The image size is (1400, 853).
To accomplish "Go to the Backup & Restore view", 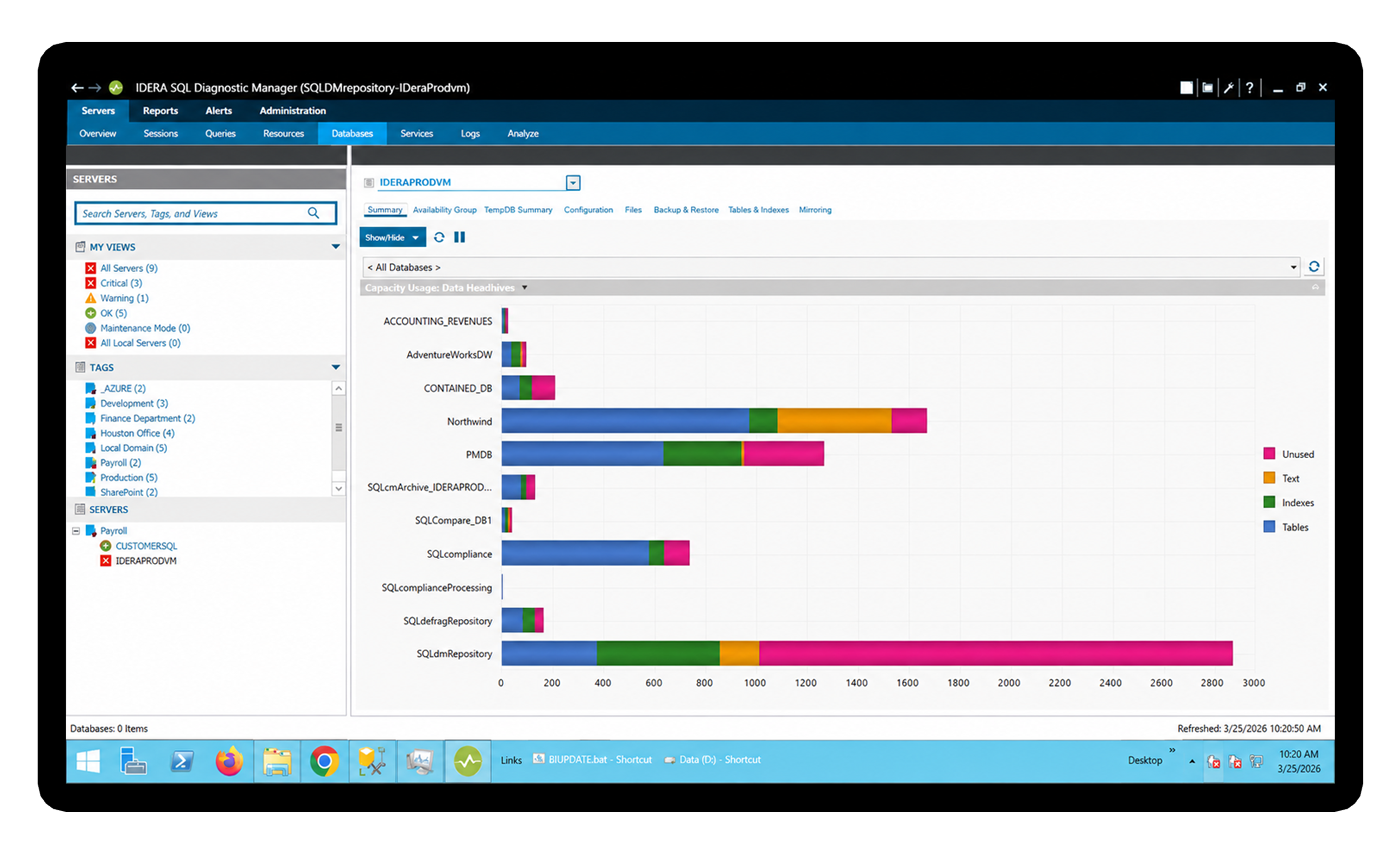I will [686, 210].
